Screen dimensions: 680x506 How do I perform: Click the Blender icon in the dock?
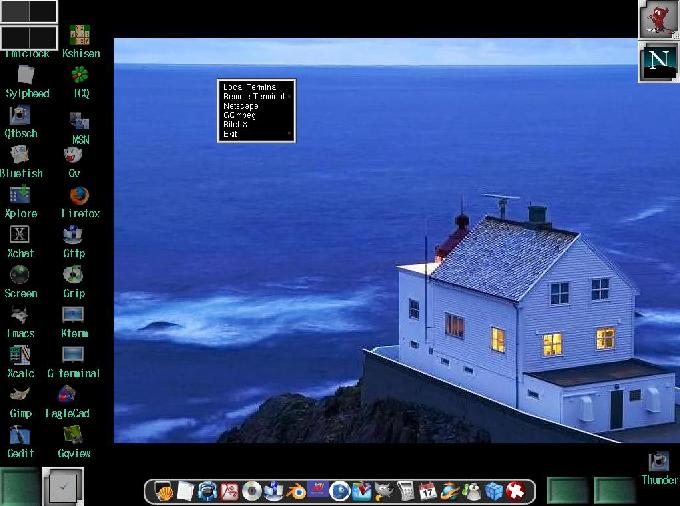[x=295, y=491]
